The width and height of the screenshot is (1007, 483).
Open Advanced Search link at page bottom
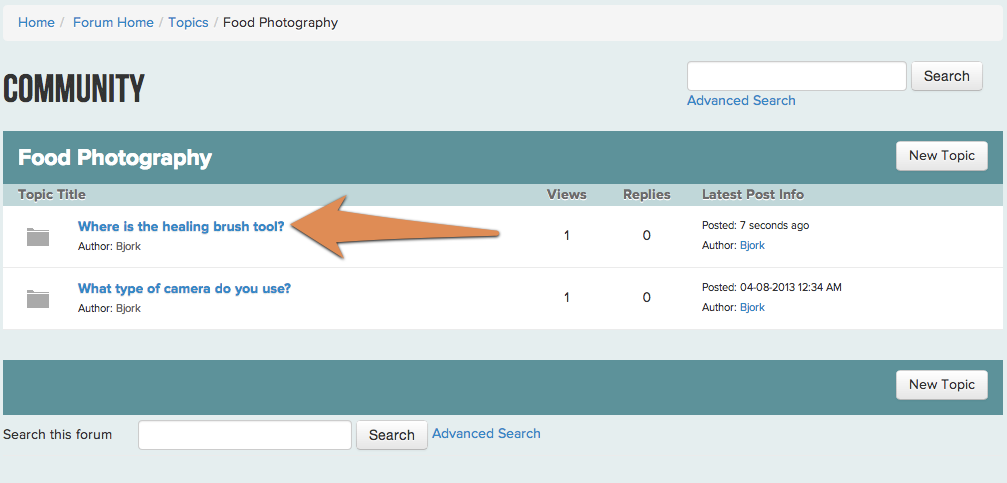tap(486, 434)
